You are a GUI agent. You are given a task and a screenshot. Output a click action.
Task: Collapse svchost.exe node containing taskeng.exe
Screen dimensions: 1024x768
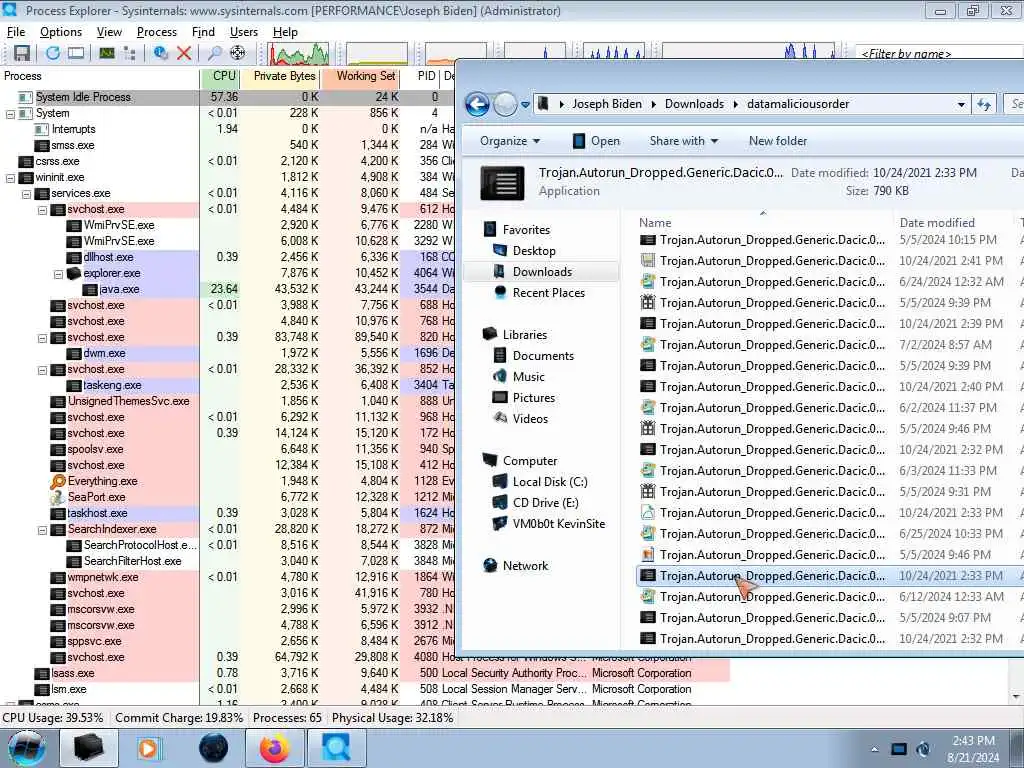pos(42,370)
